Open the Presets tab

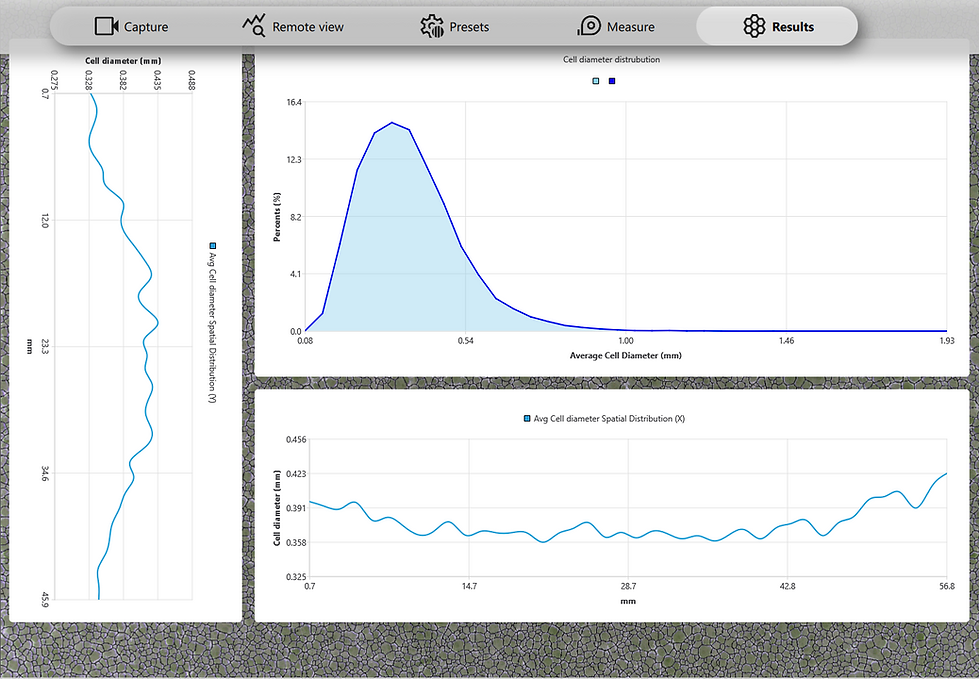[454, 27]
